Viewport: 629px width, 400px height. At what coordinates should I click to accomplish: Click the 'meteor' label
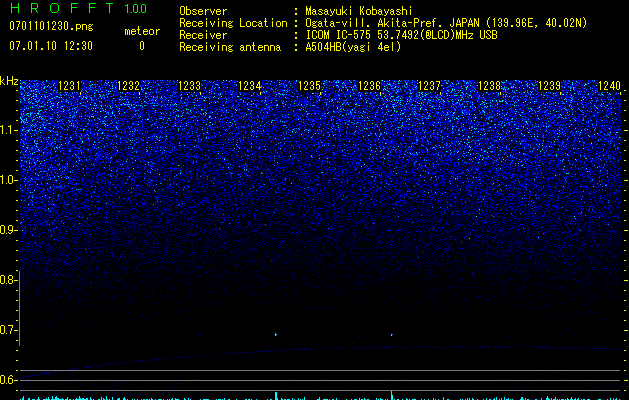[x=142, y=31]
